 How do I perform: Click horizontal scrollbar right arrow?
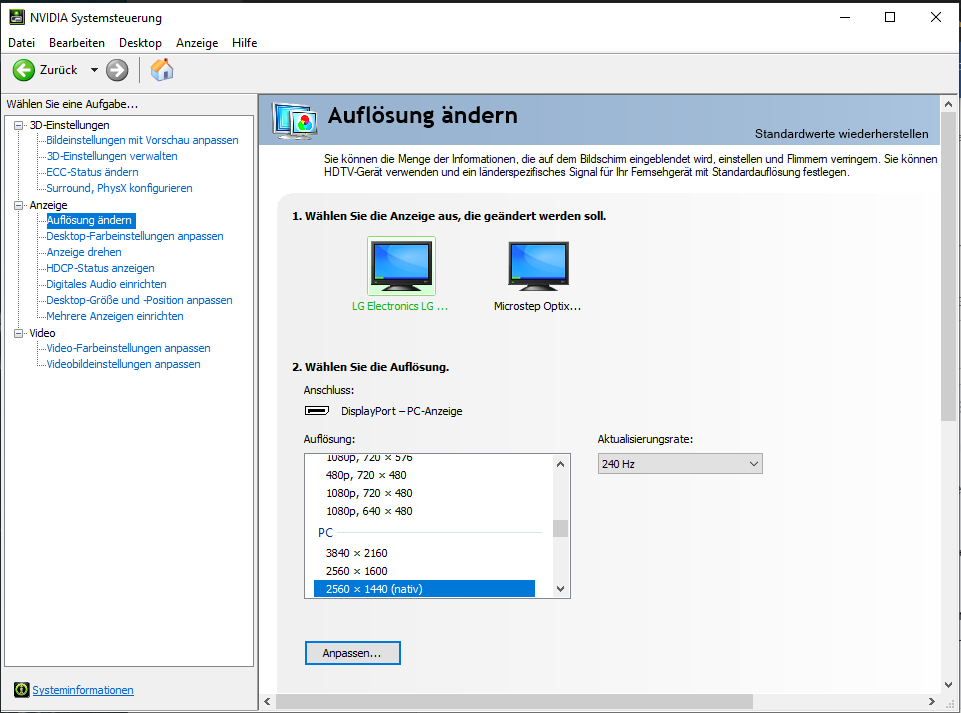(932, 701)
